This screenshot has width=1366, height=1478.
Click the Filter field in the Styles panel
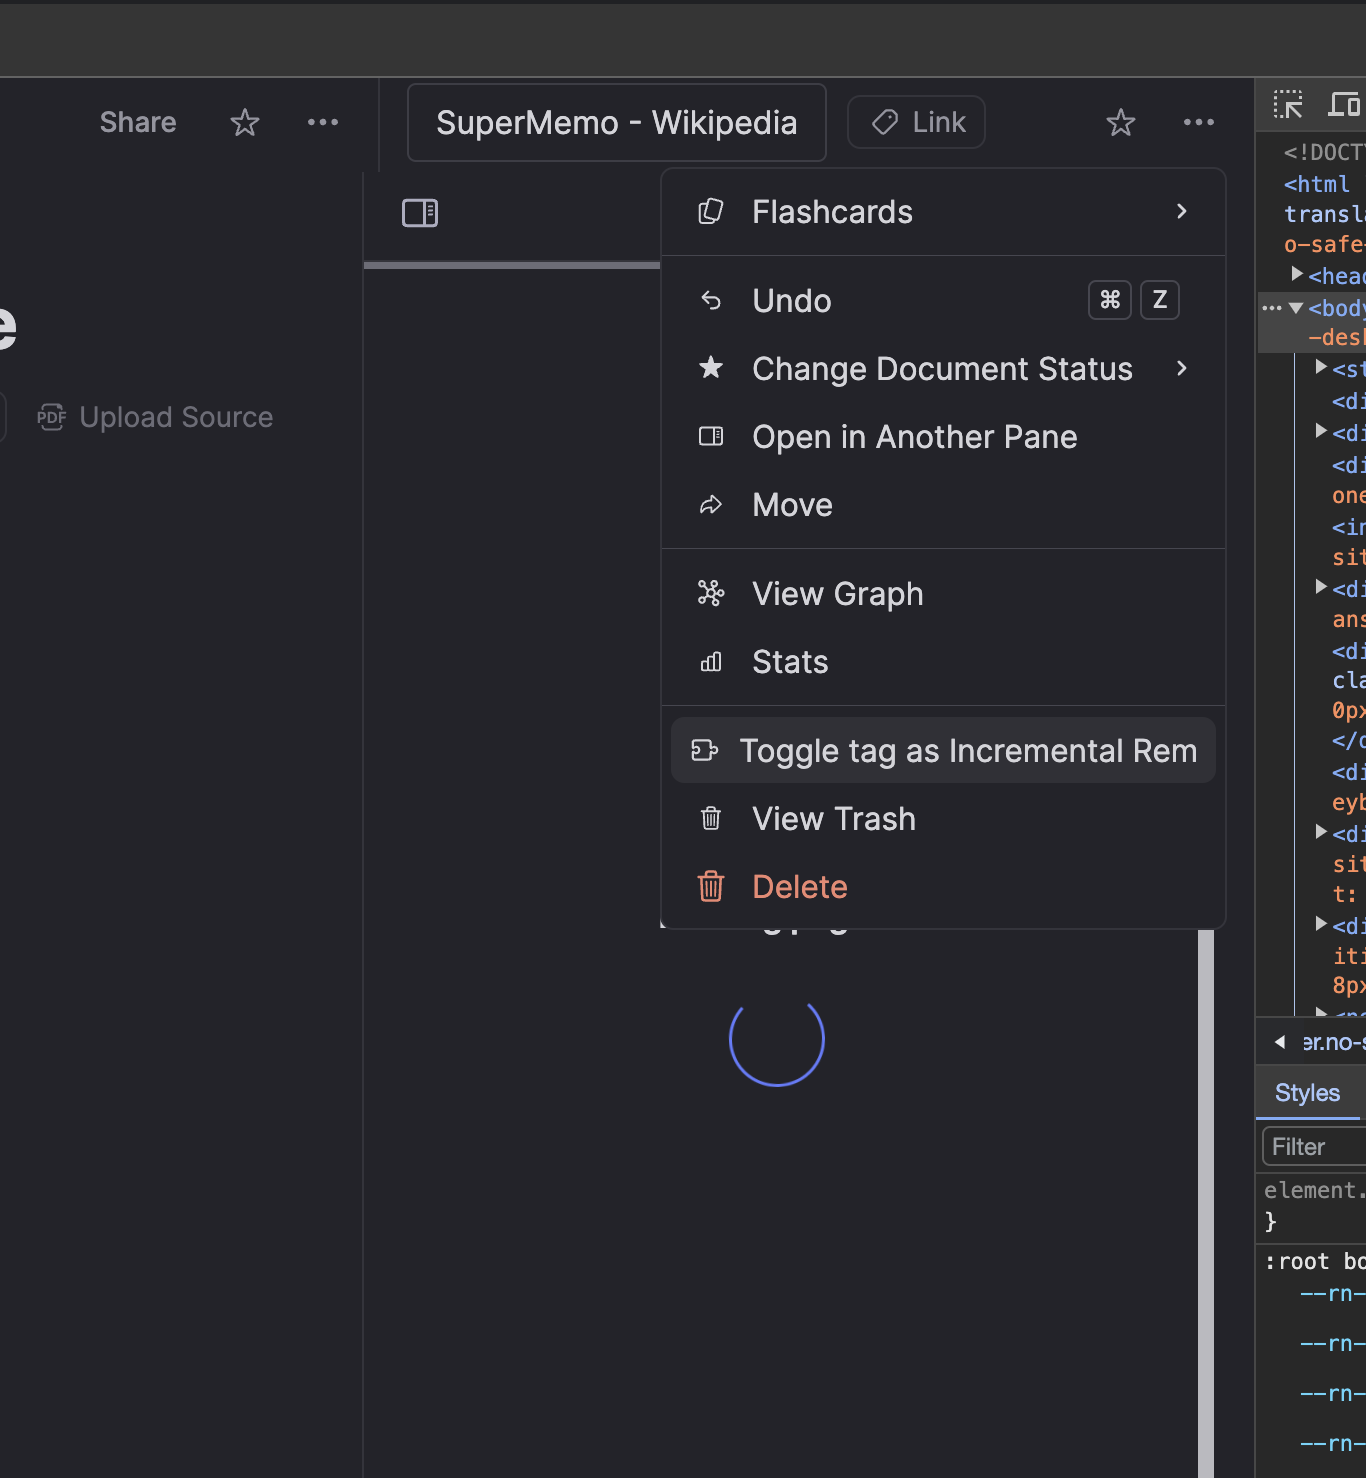[x=1310, y=1146]
